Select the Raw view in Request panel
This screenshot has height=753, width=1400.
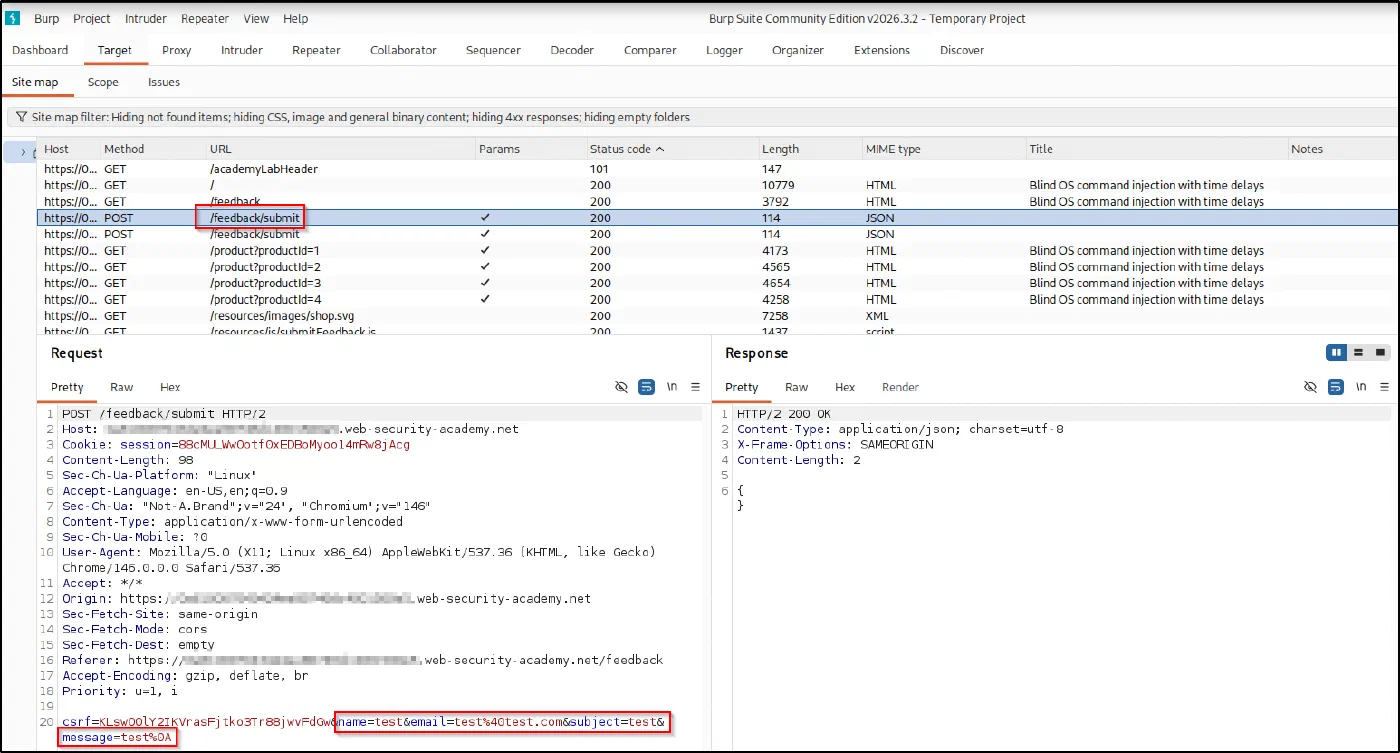pos(122,387)
